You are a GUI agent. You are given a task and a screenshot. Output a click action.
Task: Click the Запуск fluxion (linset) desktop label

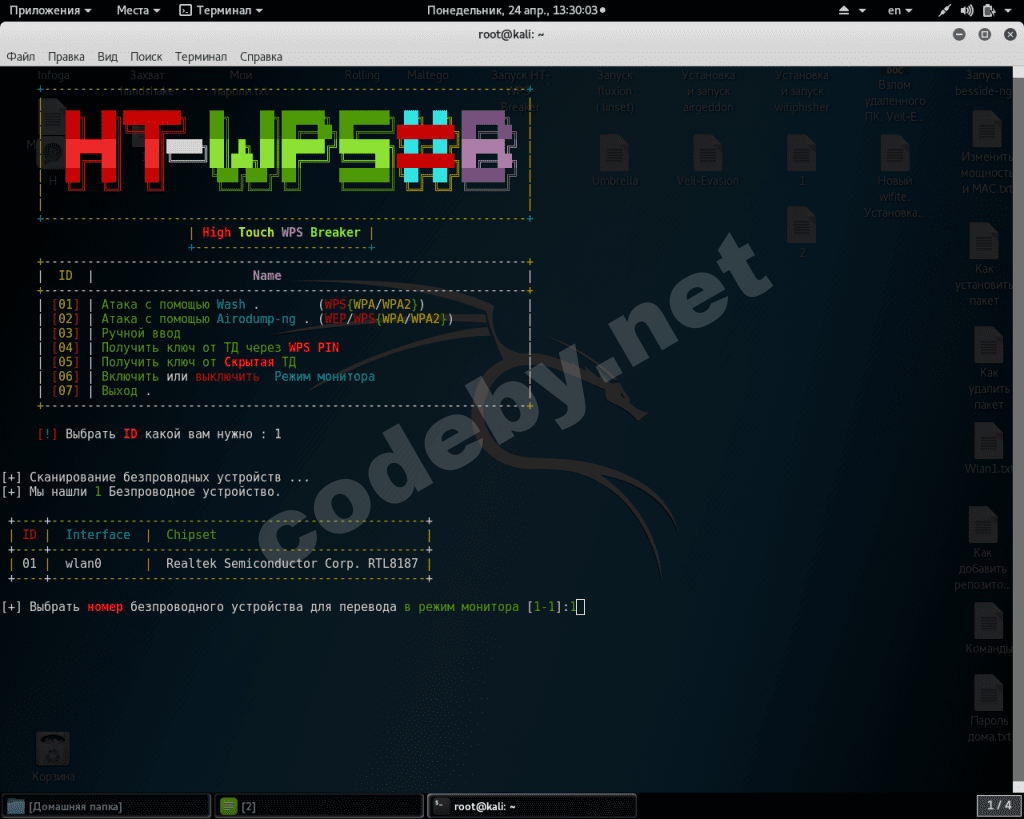click(615, 91)
